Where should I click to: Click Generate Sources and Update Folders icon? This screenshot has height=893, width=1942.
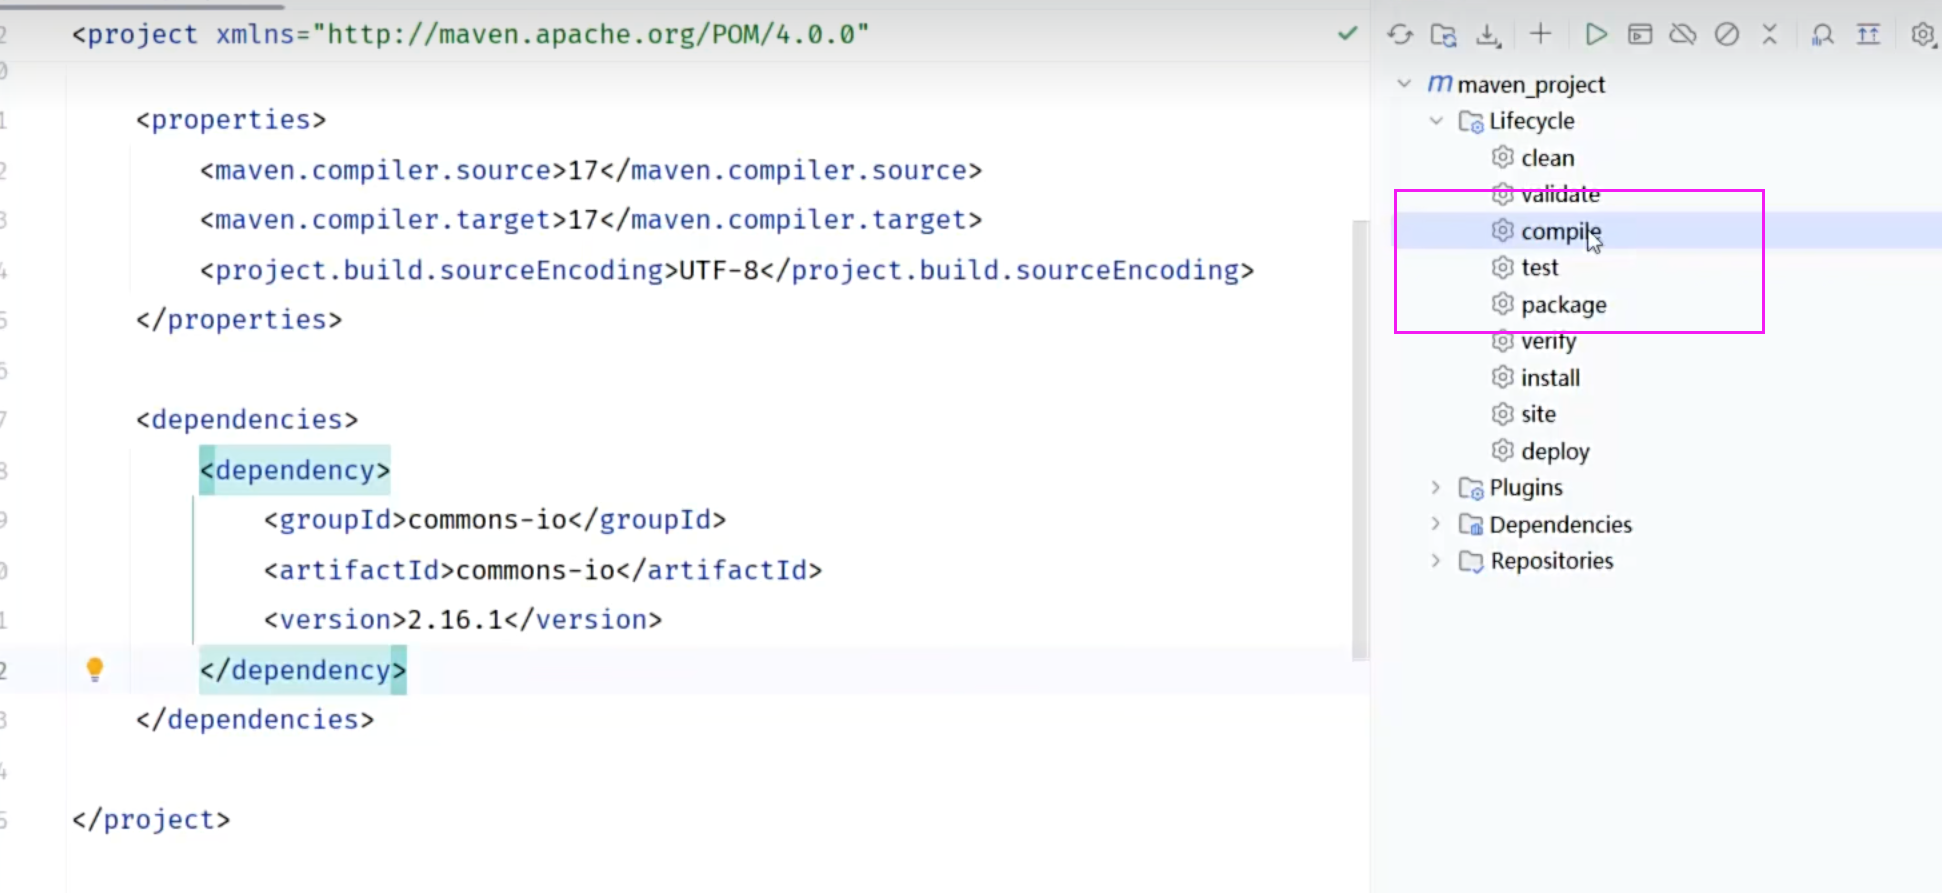(1443, 35)
